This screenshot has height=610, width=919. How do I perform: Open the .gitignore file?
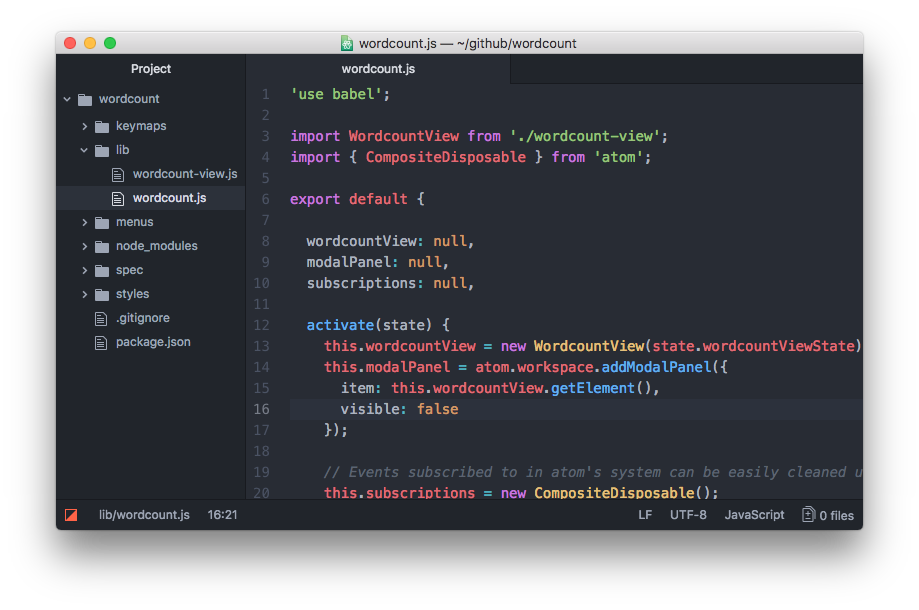[142, 318]
